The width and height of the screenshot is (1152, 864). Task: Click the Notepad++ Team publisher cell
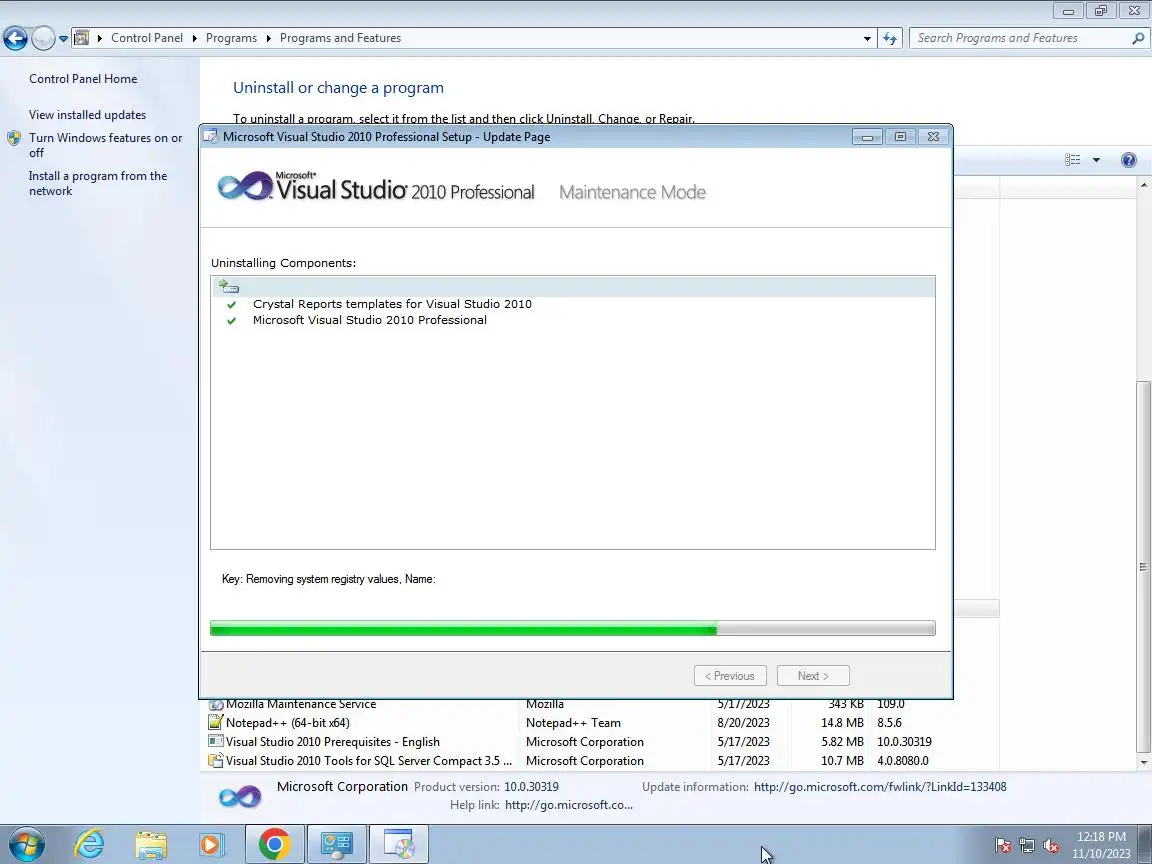pos(573,723)
